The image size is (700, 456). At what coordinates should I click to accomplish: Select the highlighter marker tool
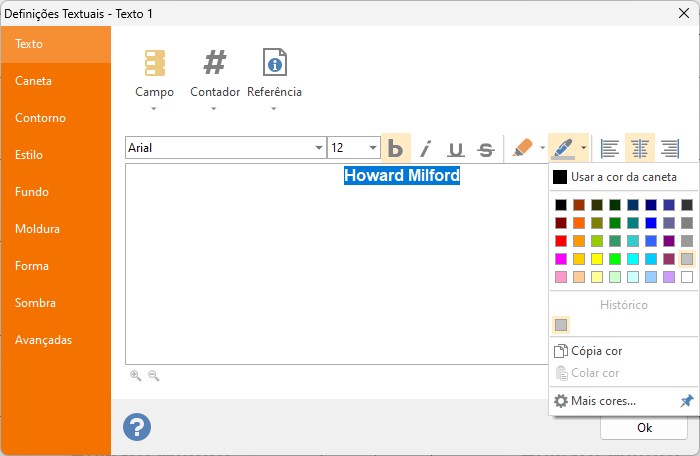[522, 147]
